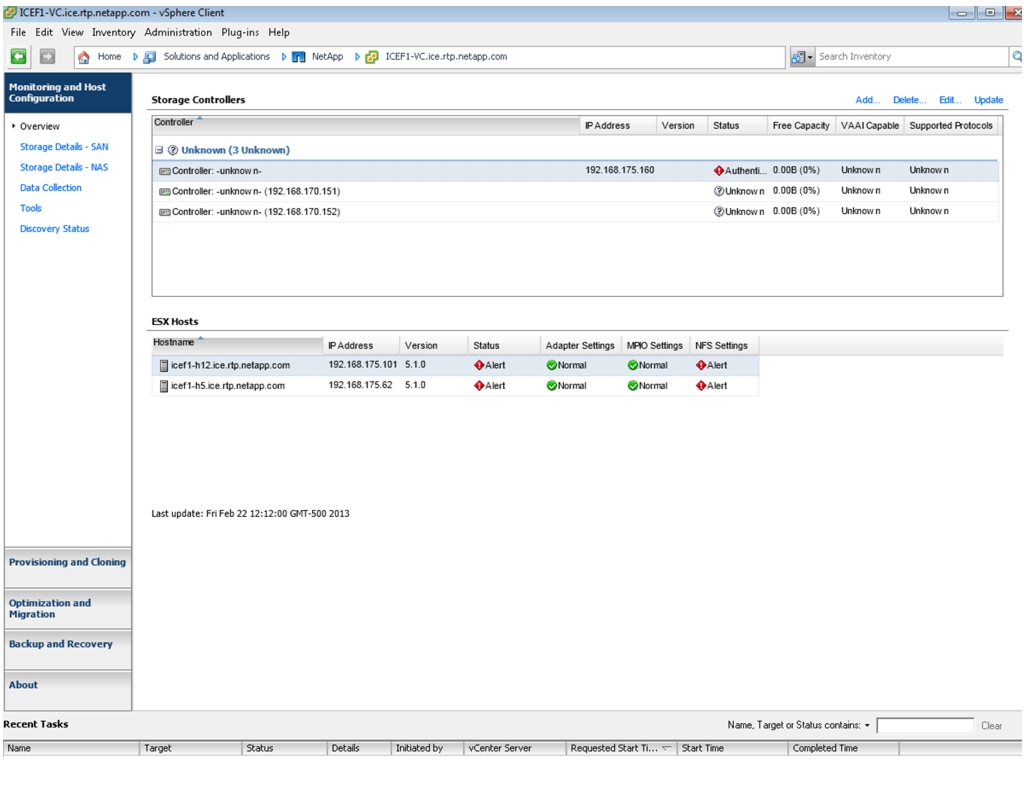Click the Clear button in Recent Tasks
This screenshot has height=802, width=1024.
point(991,726)
